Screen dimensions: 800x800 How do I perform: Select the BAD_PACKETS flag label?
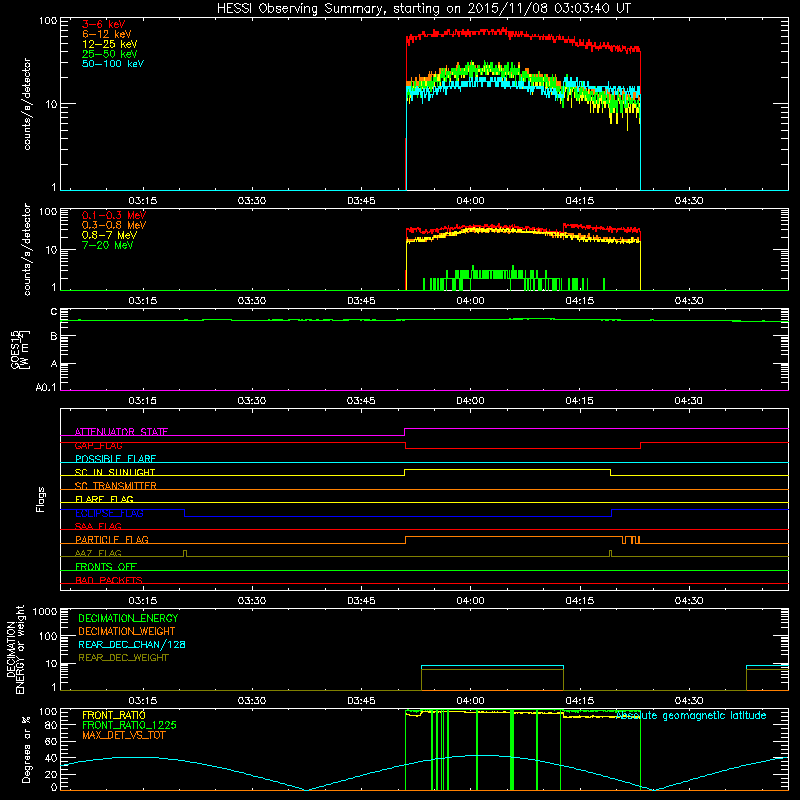[109, 580]
